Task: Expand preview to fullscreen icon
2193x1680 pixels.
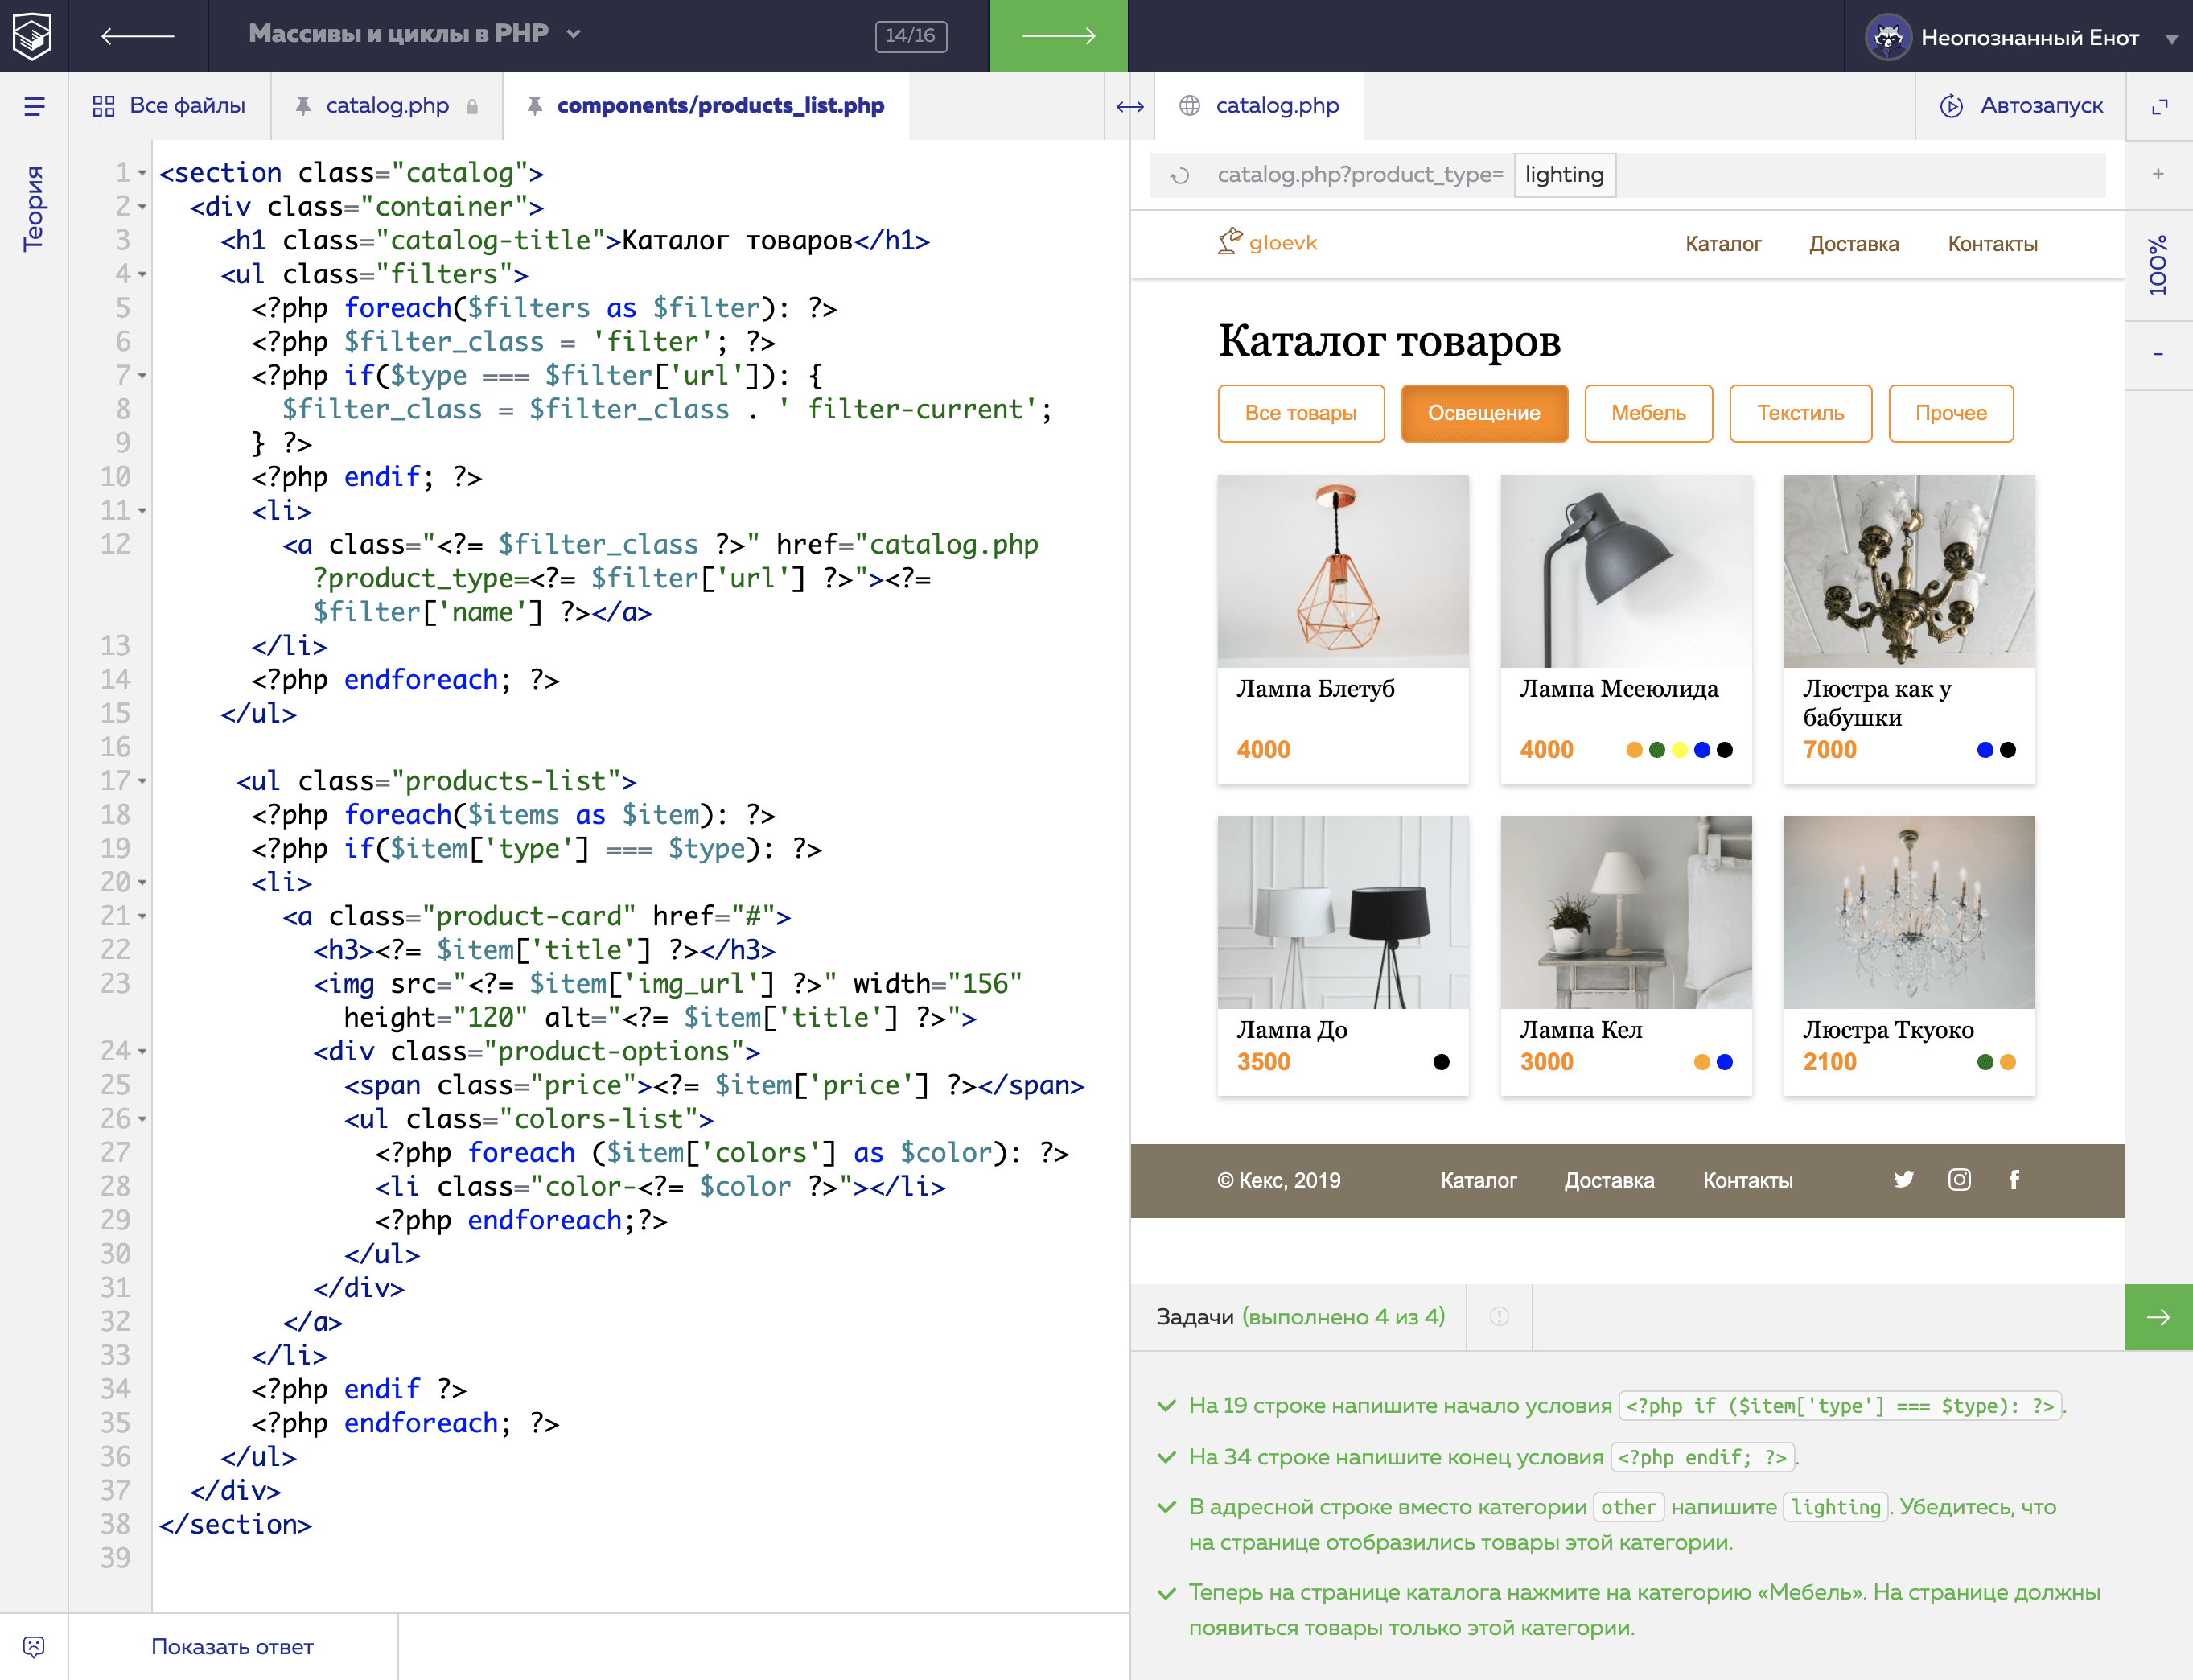Action: (x=2160, y=106)
